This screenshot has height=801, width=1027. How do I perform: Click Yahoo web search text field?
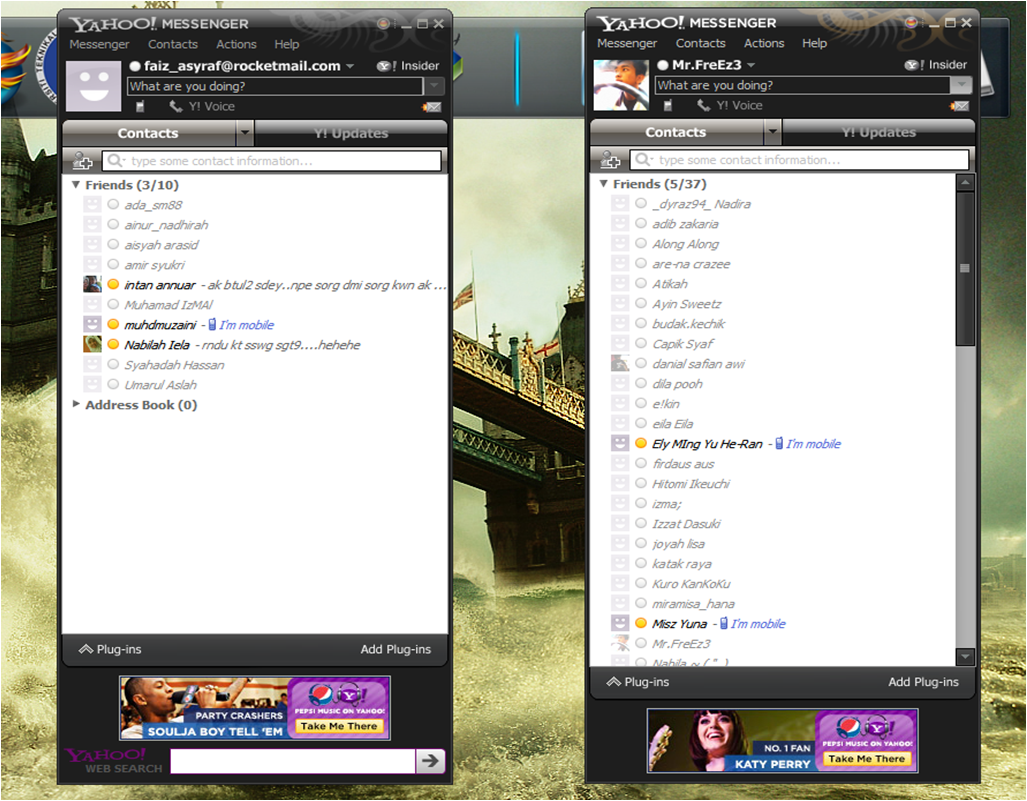pyautogui.click(x=293, y=761)
